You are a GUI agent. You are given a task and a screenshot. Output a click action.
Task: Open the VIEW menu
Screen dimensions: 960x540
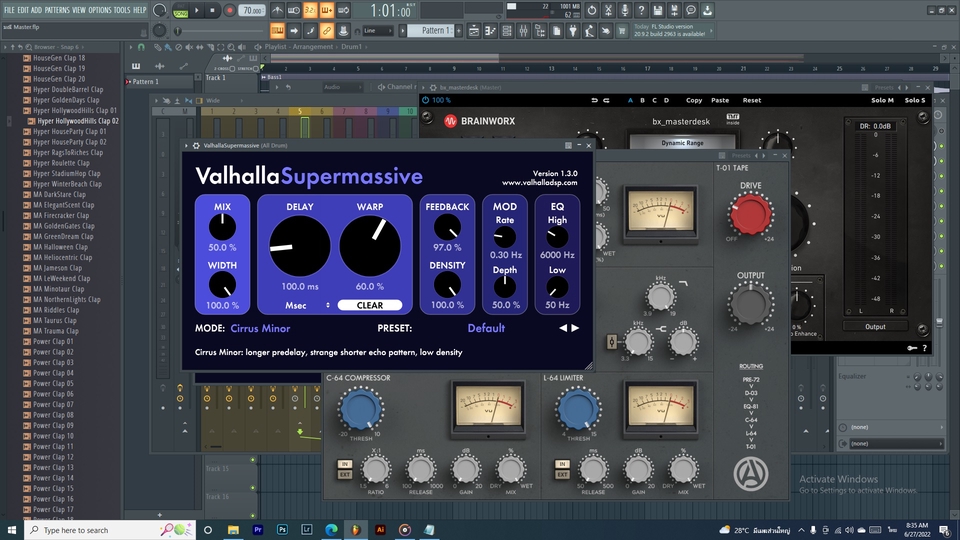[x=79, y=10]
